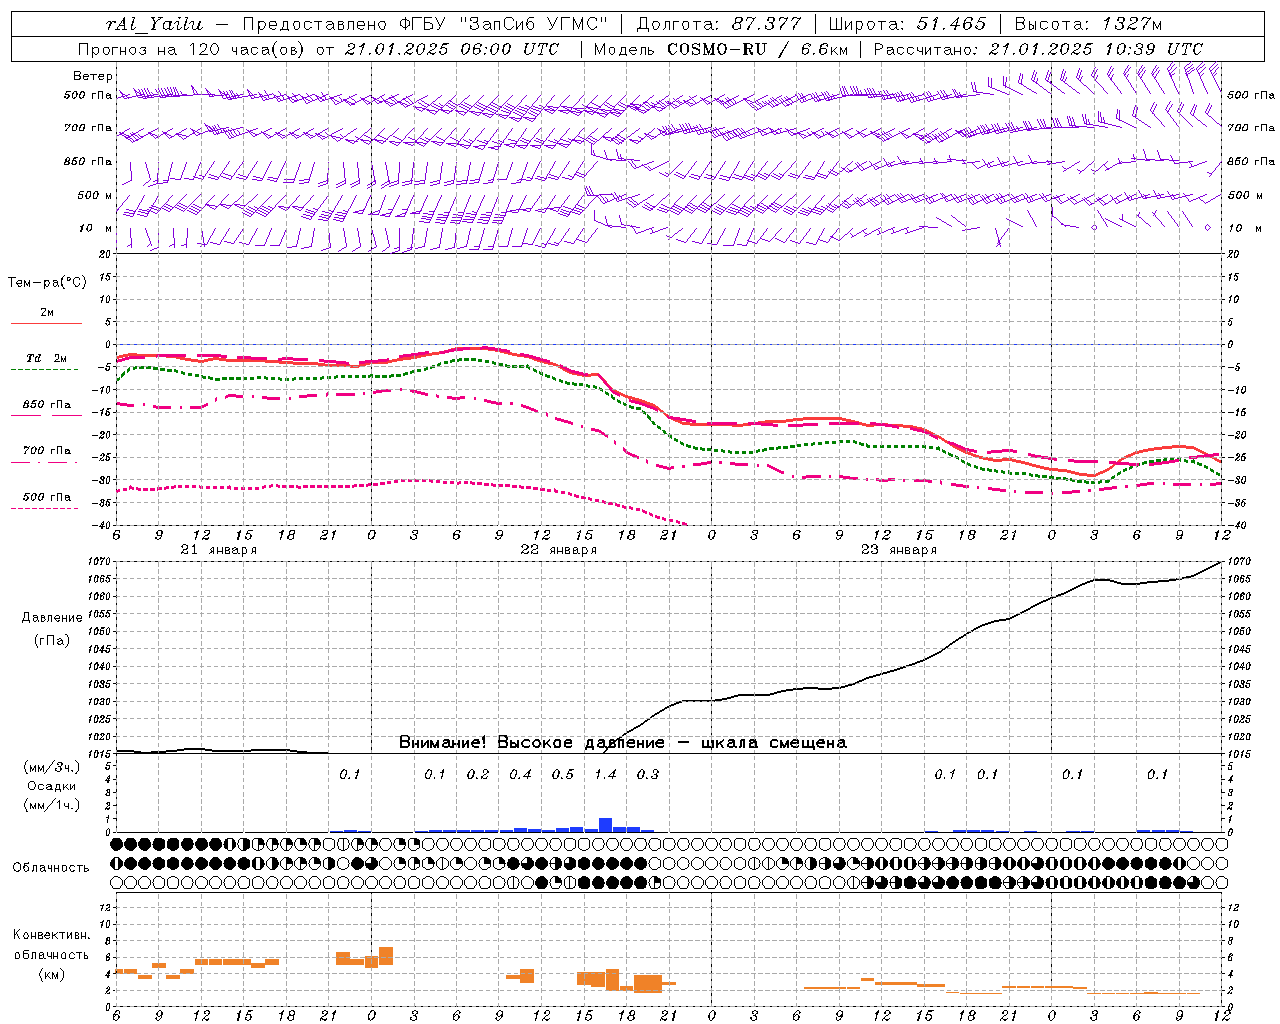Image resolution: width=1280 pixels, height=1024 pixels.
Task: Select the Тем-ра(°C) temperature panel title
Action: pyautogui.click(x=47, y=283)
